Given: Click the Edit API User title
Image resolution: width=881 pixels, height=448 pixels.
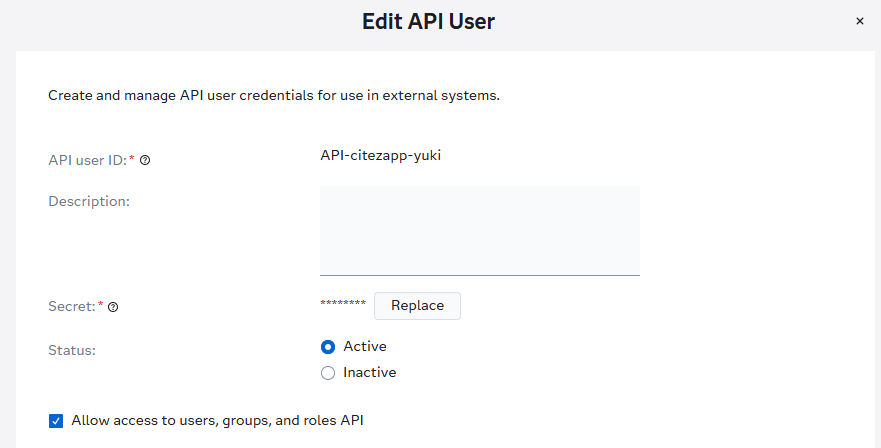Looking at the screenshot, I should [x=428, y=21].
